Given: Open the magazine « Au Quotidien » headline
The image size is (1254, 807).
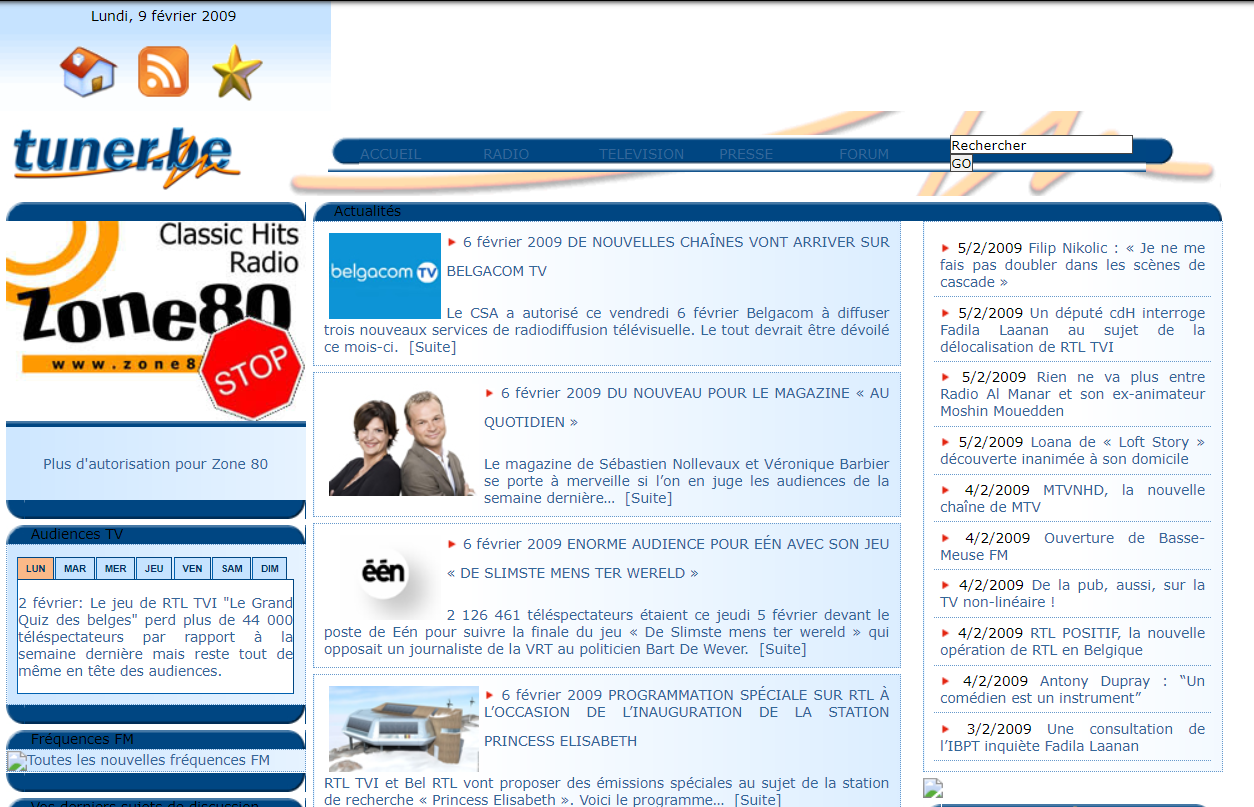Looking at the screenshot, I should pyautogui.click(x=687, y=407).
